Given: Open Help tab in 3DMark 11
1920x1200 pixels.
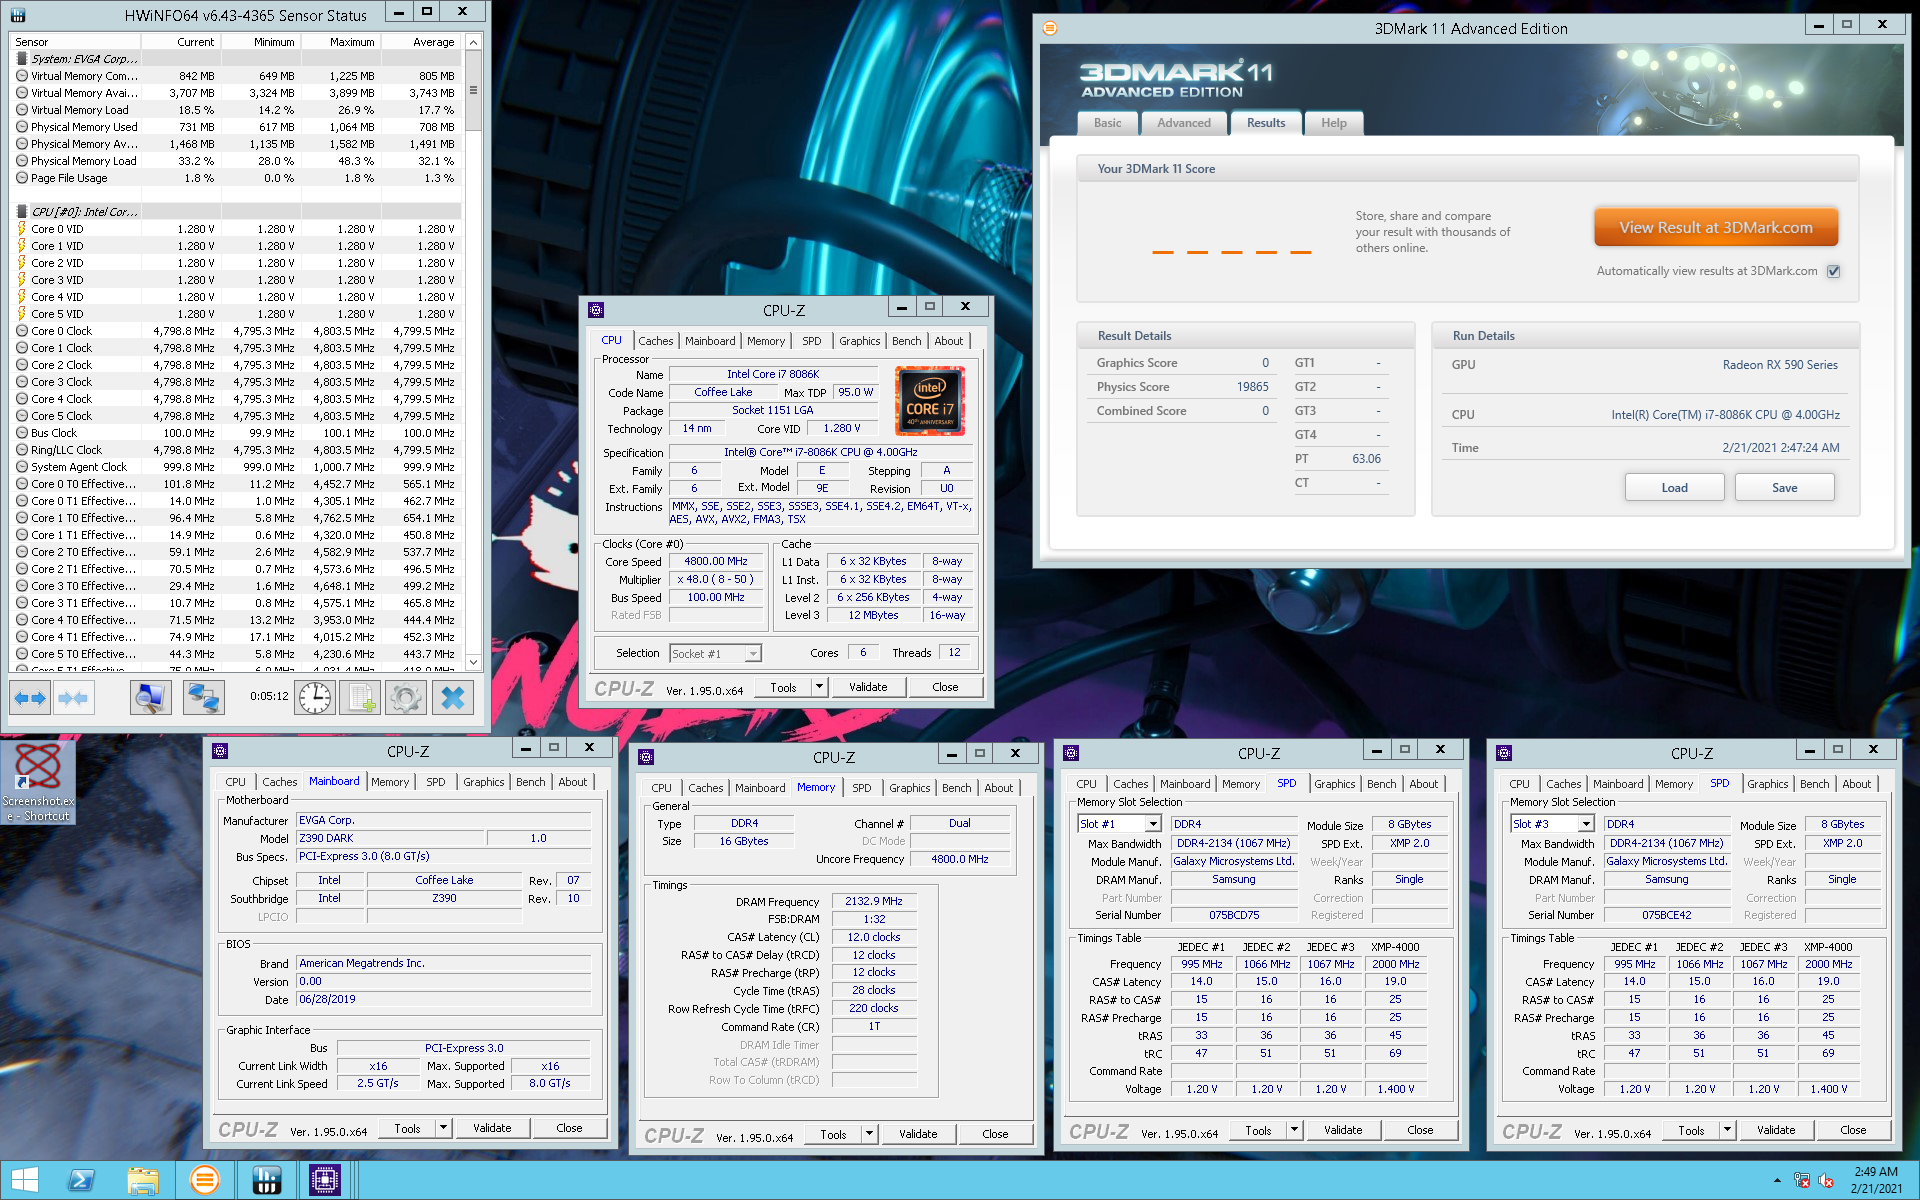Looking at the screenshot, I should click(x=1334, y=123).
